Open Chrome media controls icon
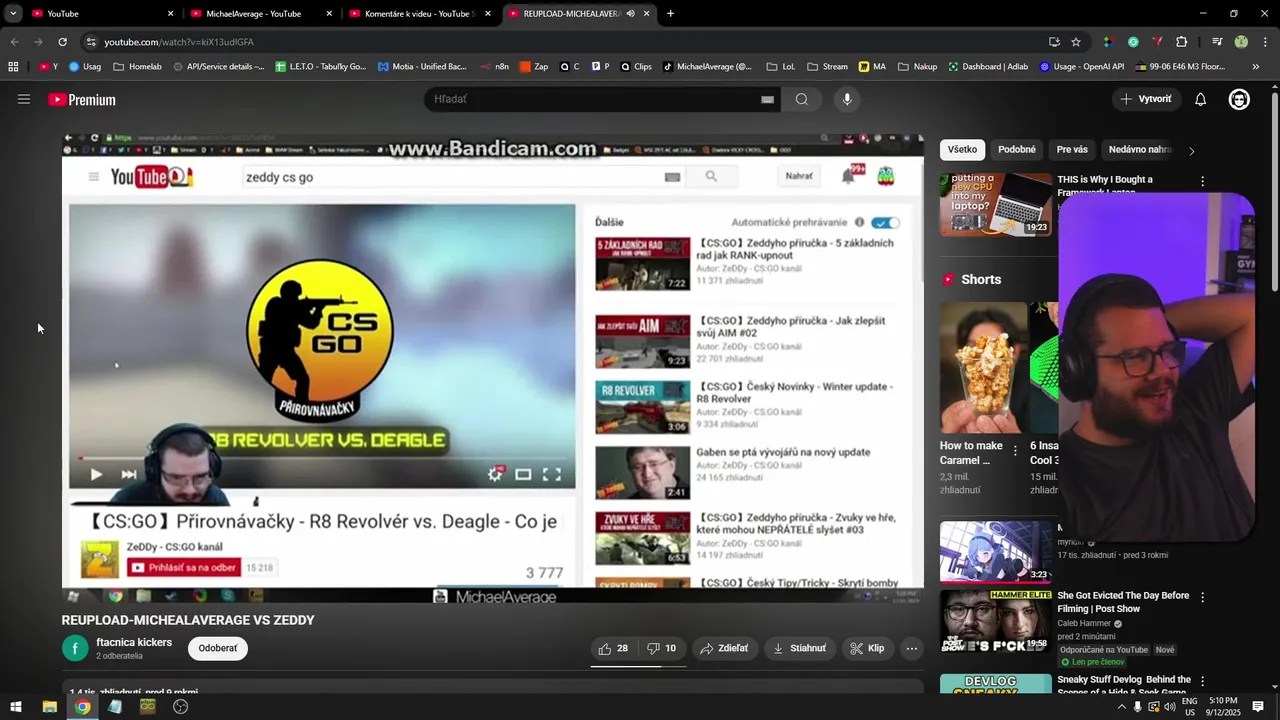Screen dimensions: 1280x720 pos(1217,42)
